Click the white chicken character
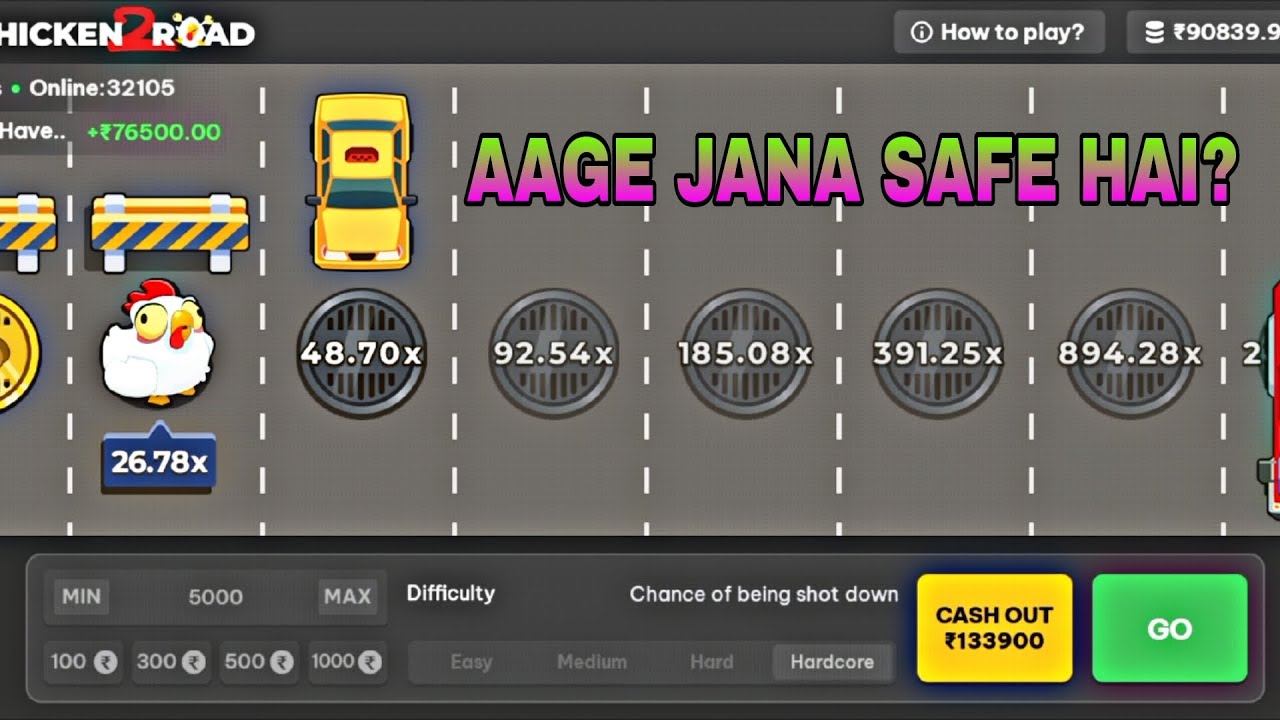The width and height of the screenshot is (1280, 720). 157,343
